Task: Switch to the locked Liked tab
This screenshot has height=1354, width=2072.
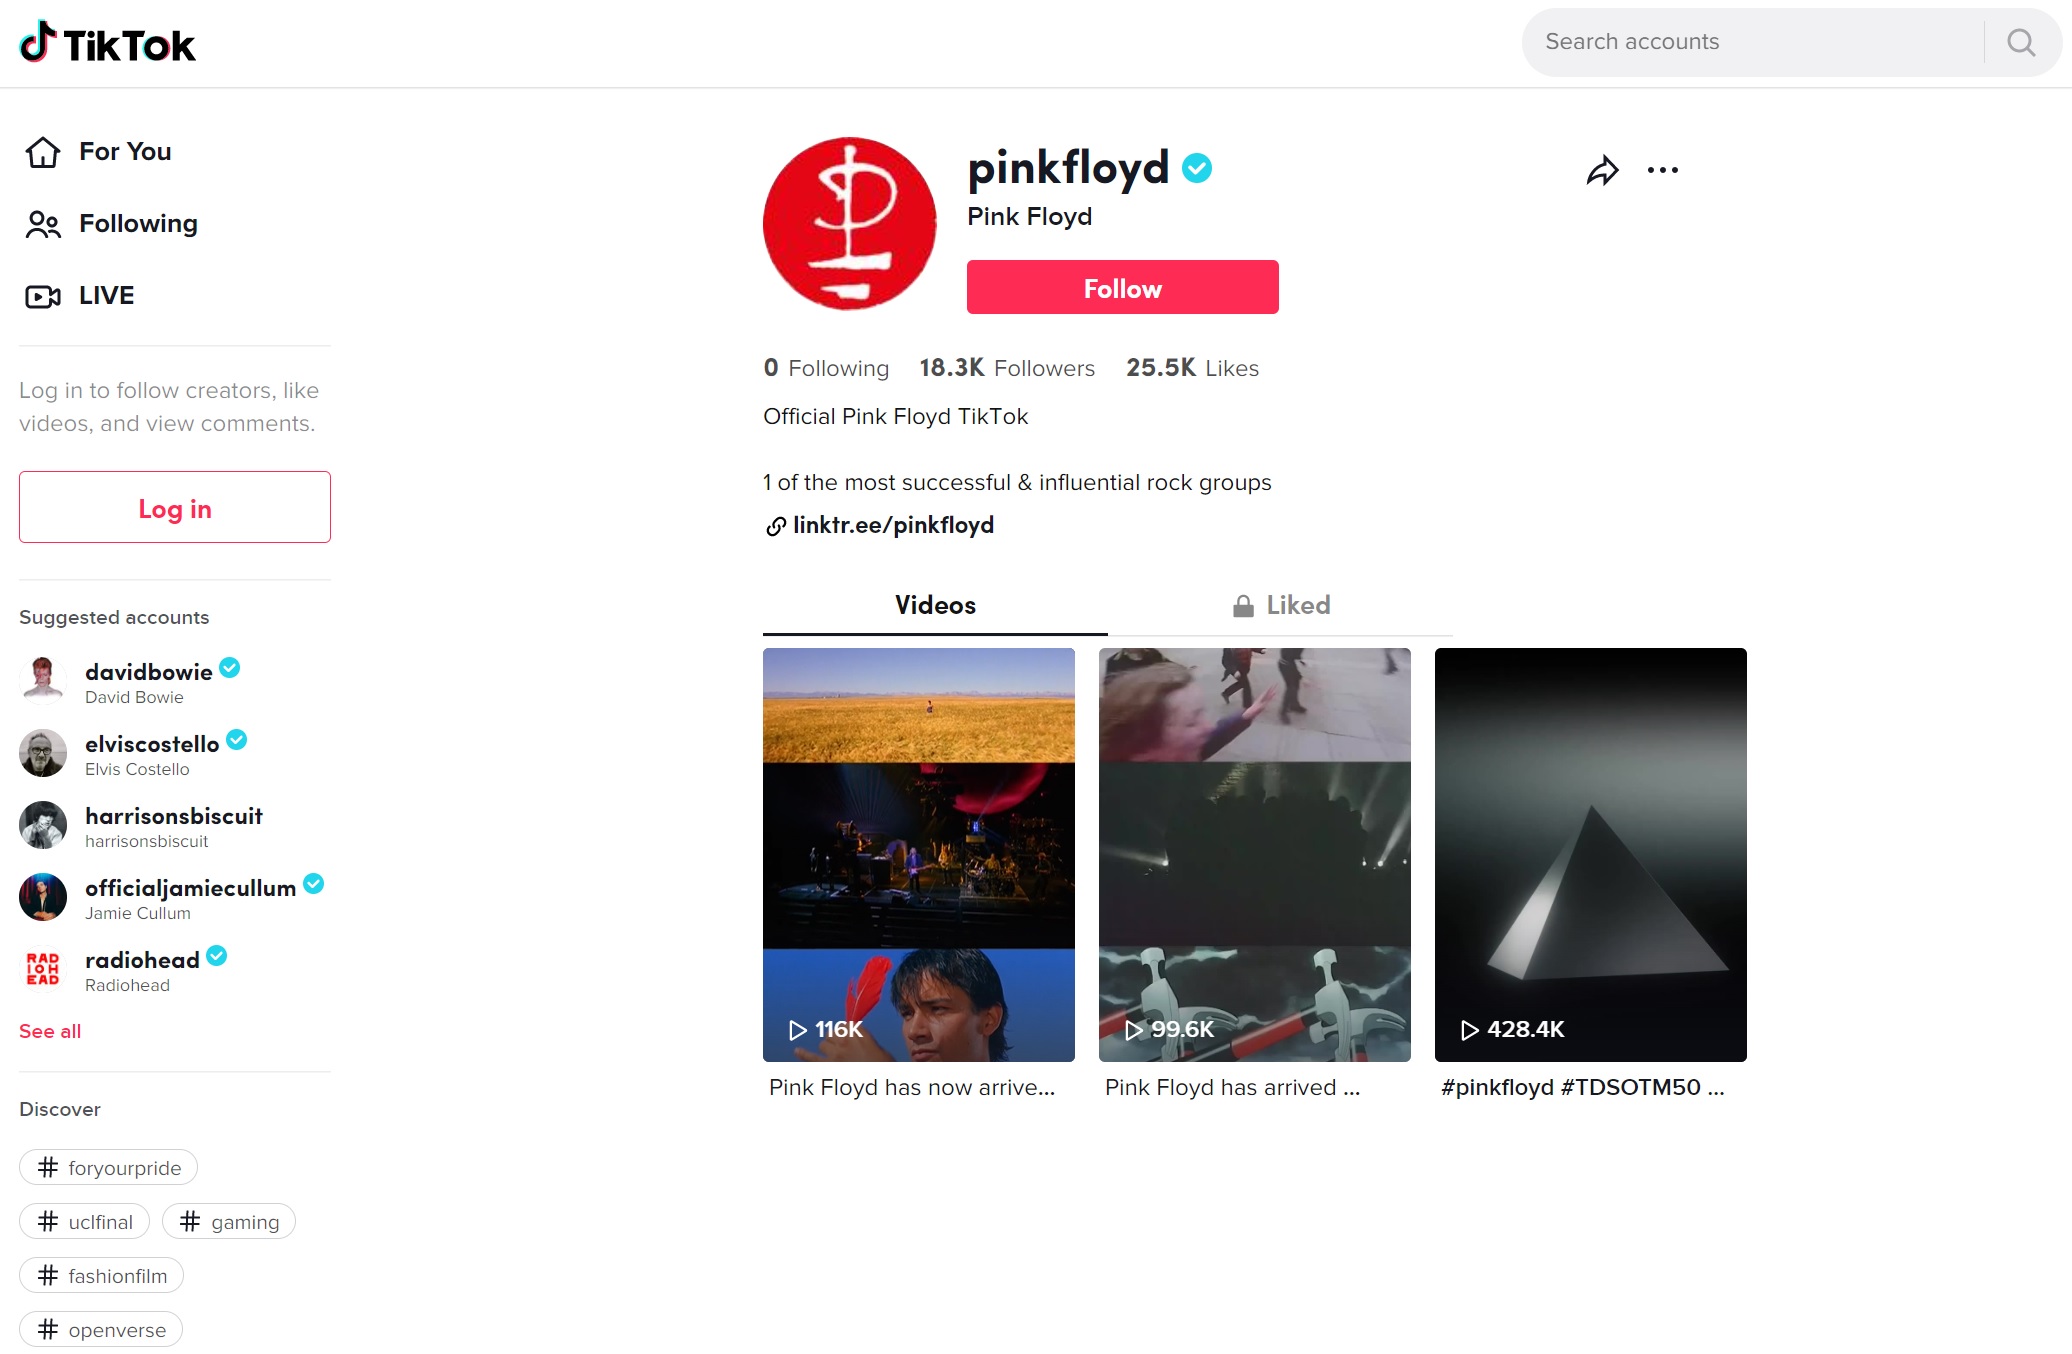Action: (x=1280, y=605)
